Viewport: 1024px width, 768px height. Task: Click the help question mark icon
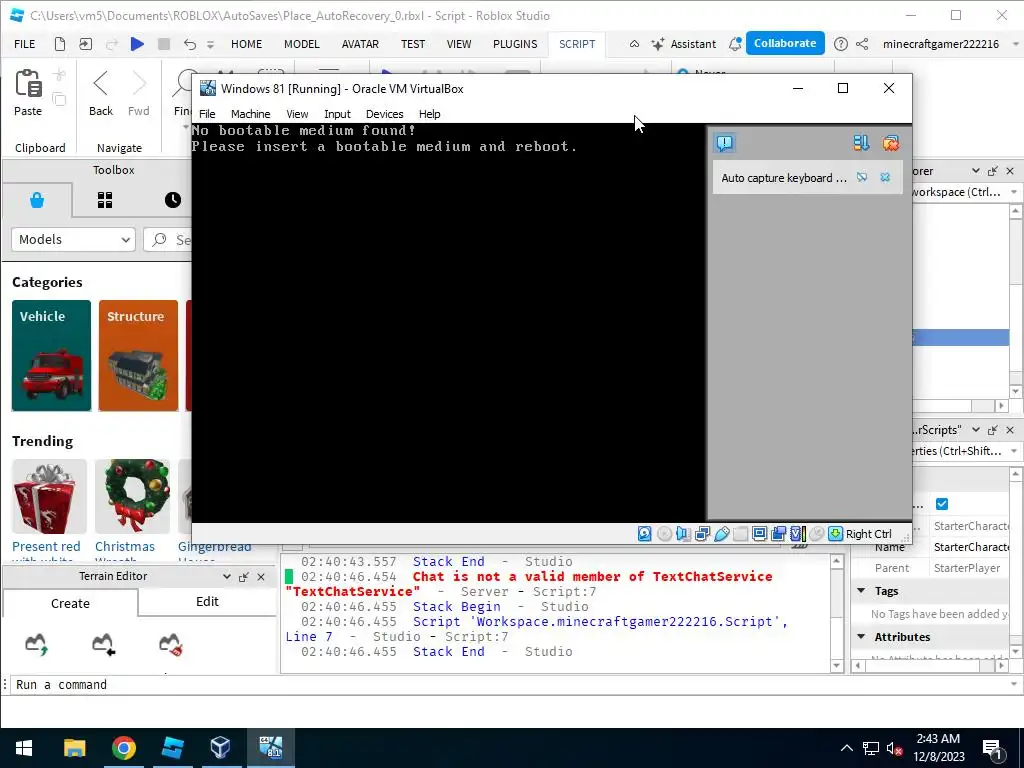point(841,44)
